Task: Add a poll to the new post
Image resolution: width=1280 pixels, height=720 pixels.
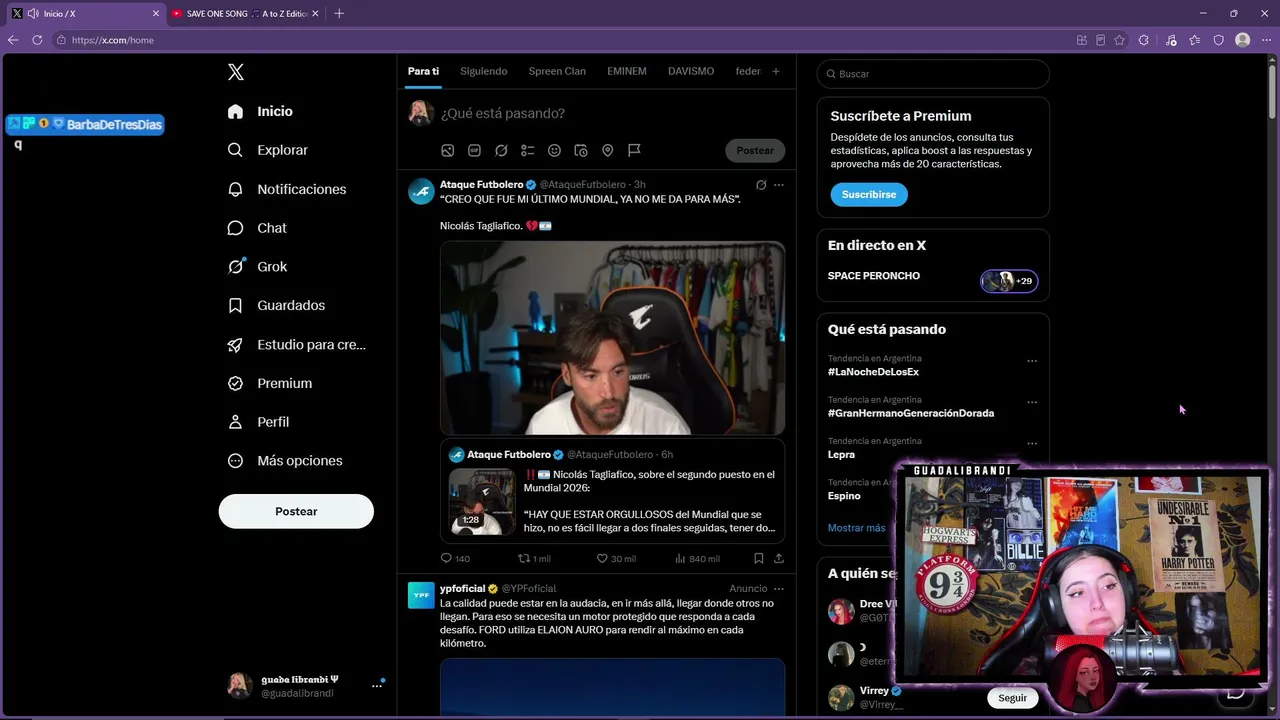Action: [528, 151]
